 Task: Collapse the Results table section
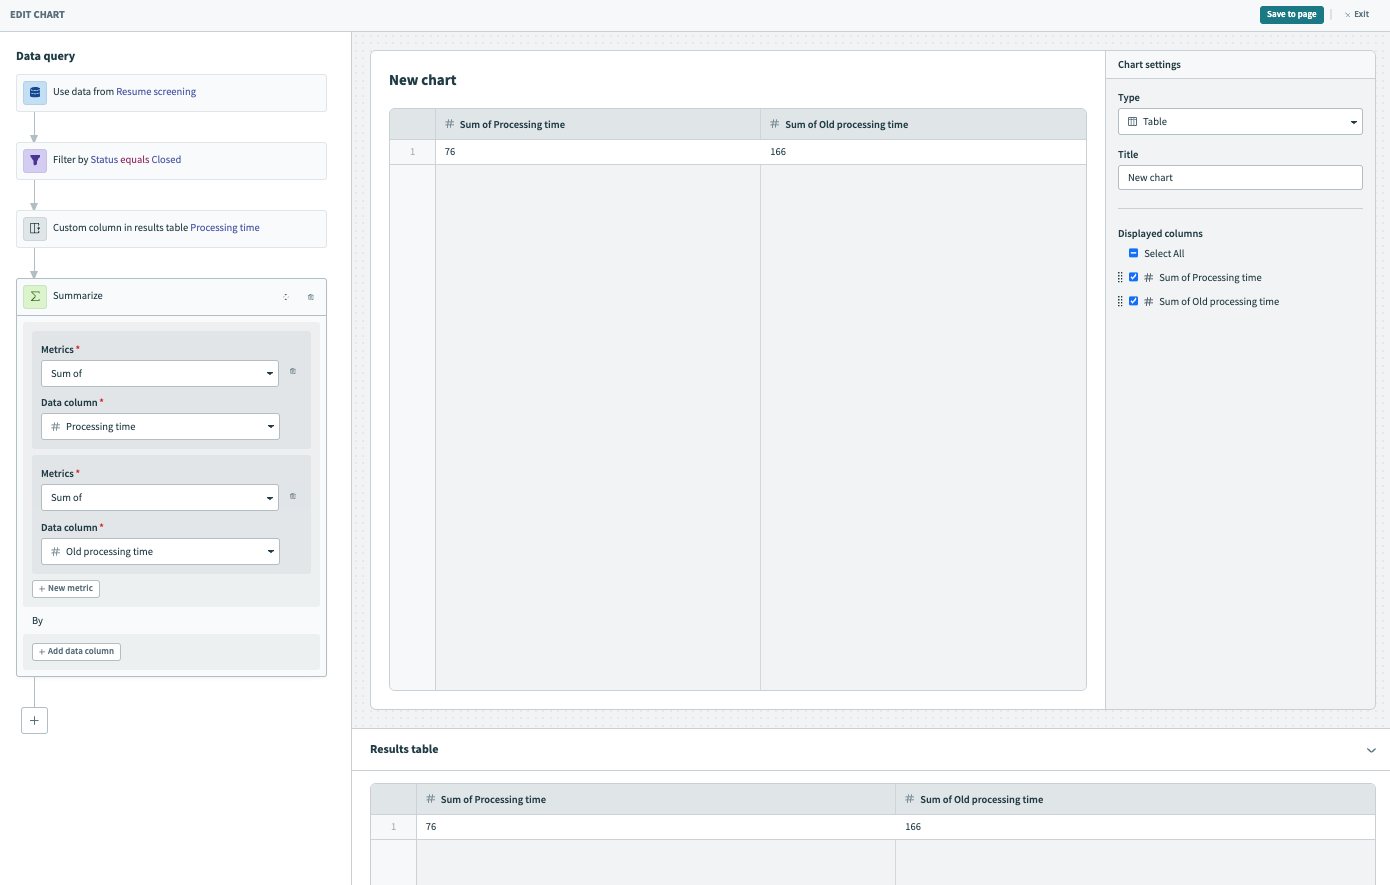(1371, 750)
